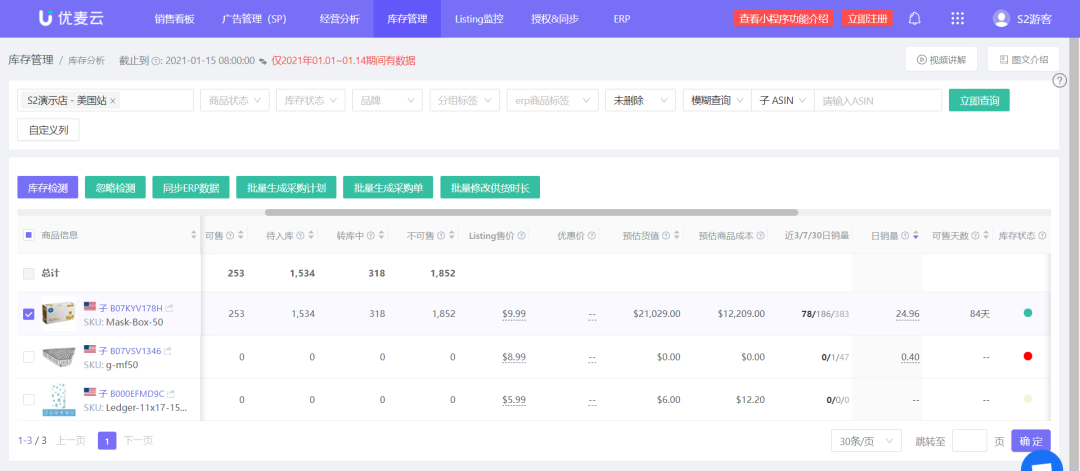Click the notification bell icon
The height and width of the screenshot is (471, 1080).
click(914, 18)
